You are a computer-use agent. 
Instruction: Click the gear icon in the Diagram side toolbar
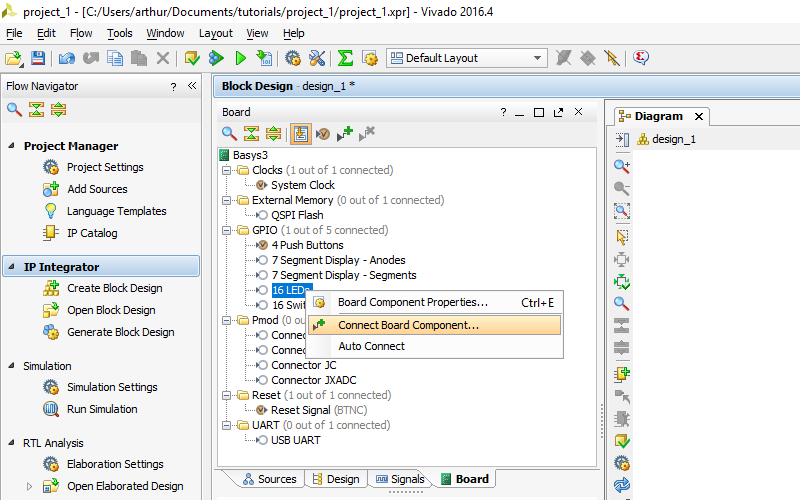click(x=621, y=463)
